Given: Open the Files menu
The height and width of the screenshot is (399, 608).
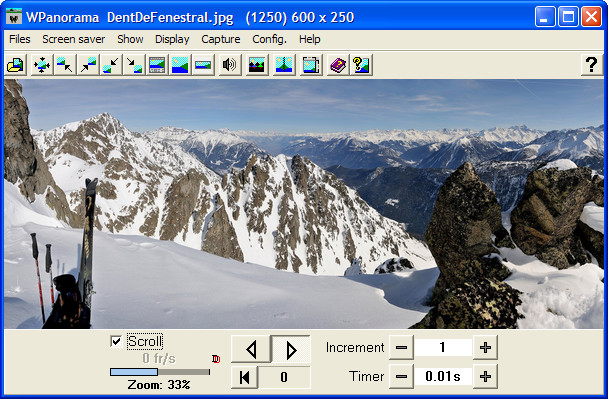Looking at the screenshot, I should (x=20, y=39).
